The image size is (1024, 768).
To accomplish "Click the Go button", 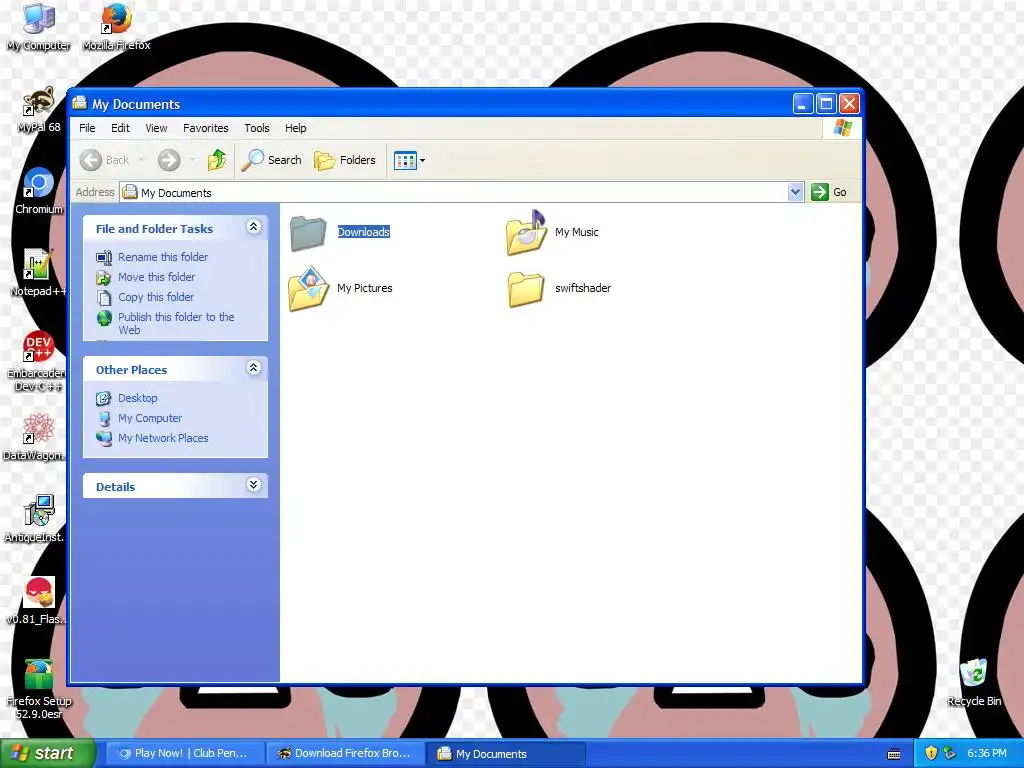I will point(829,192).
